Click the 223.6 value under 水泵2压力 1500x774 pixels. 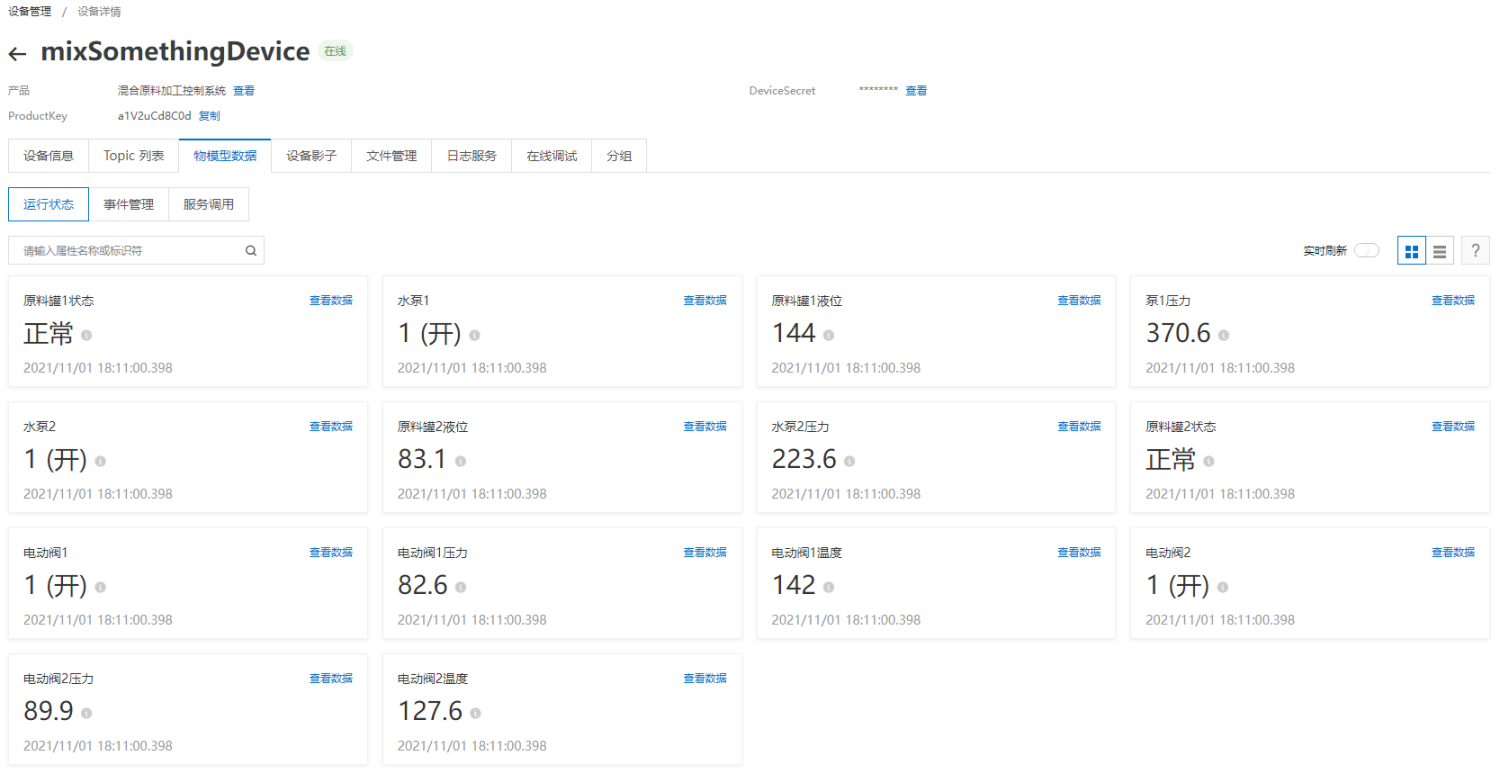tap(804, 460)
